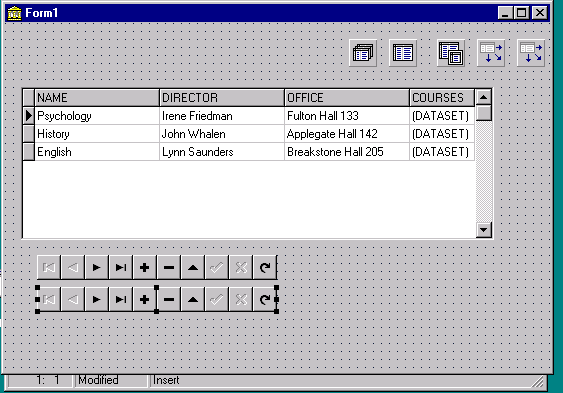Select the nested table component icon
The image size is (563, 393).
click(451, 53)
